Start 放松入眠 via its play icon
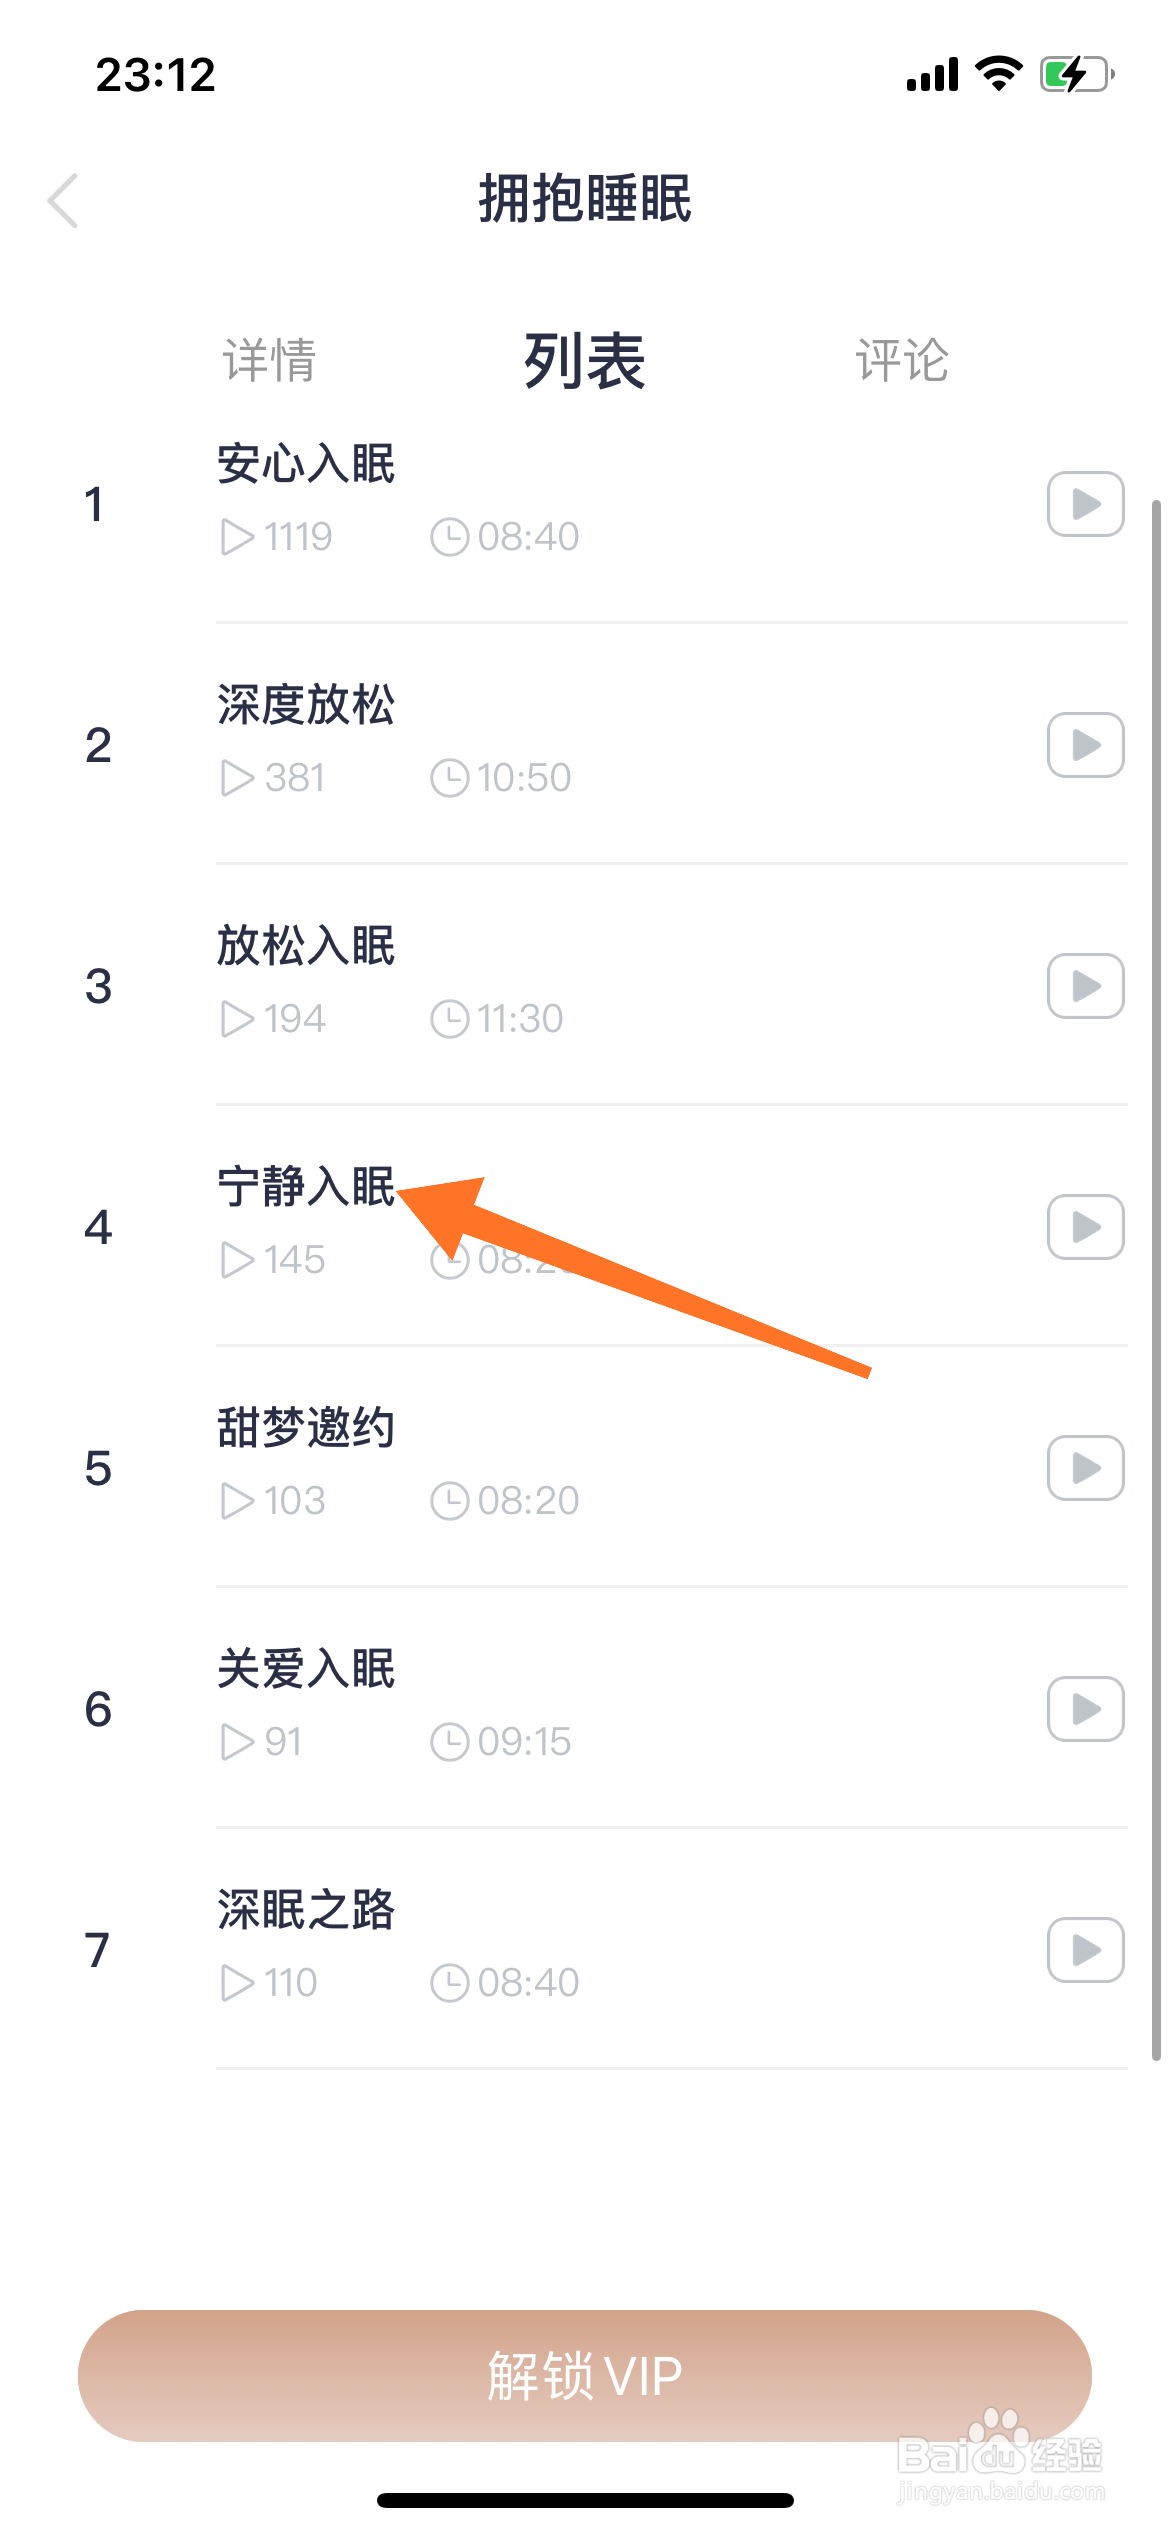 pyautogui.click(x=1085, y=985)
